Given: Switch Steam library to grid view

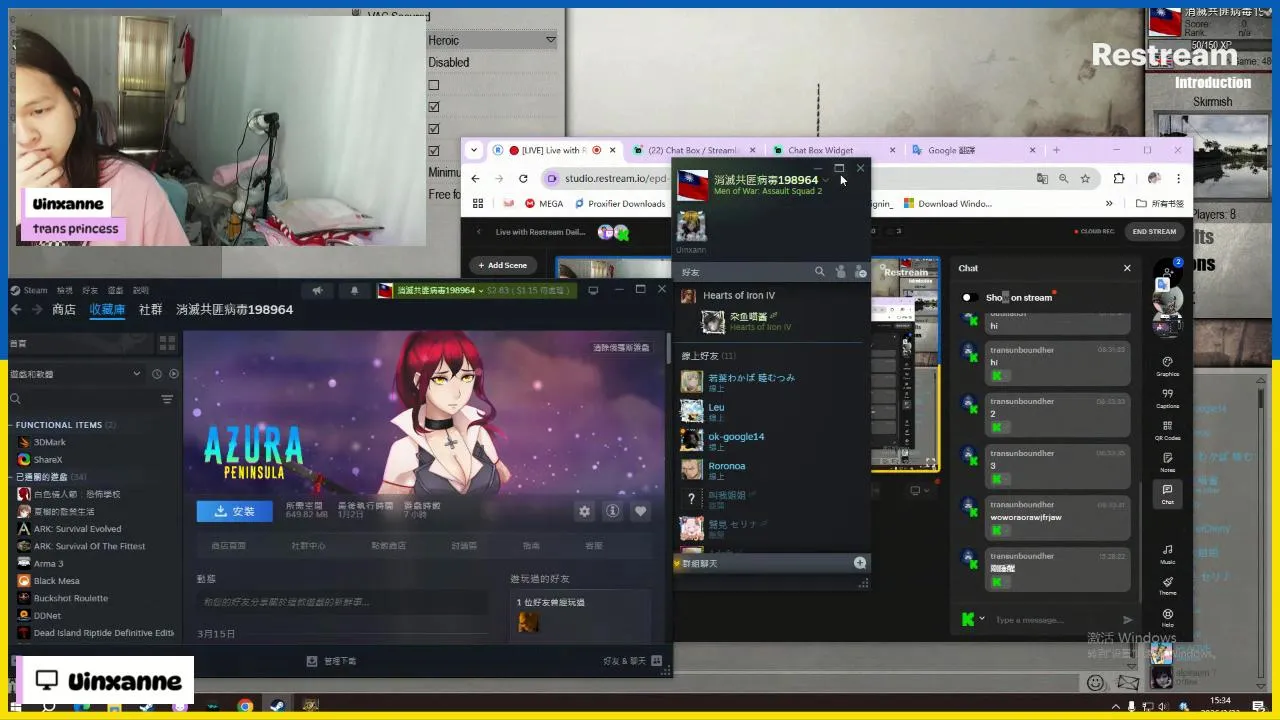Looking at the screenshot, I should pos(167,343).
